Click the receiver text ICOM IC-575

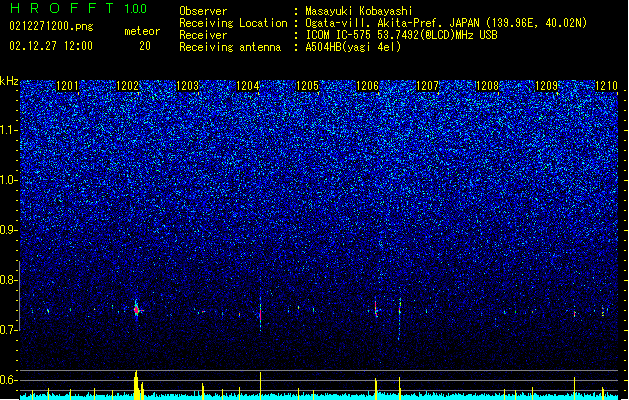[x=339, y=35]
